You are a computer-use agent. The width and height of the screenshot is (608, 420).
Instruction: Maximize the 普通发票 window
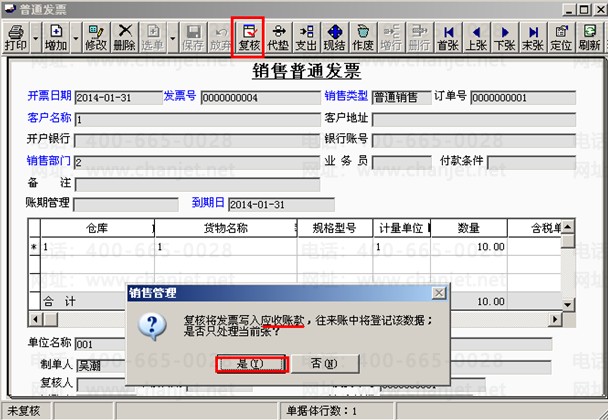point(584,9)
